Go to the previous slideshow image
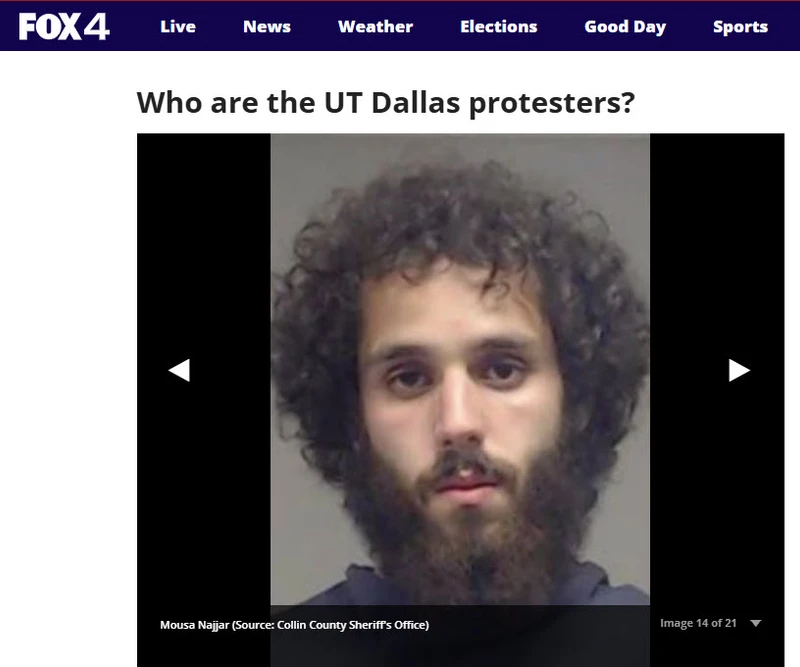 [x=179, y=370]
